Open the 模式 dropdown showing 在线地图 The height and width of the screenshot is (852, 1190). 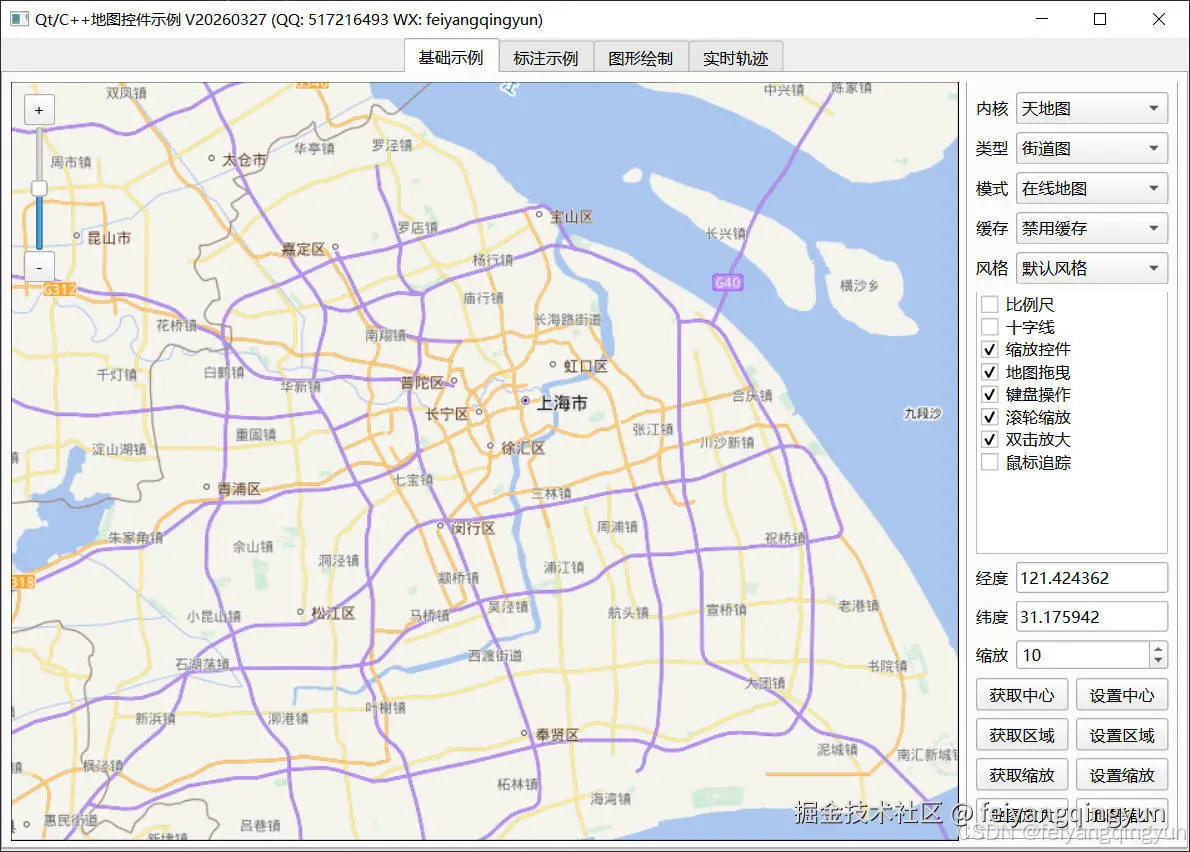tap(1091, 188)
